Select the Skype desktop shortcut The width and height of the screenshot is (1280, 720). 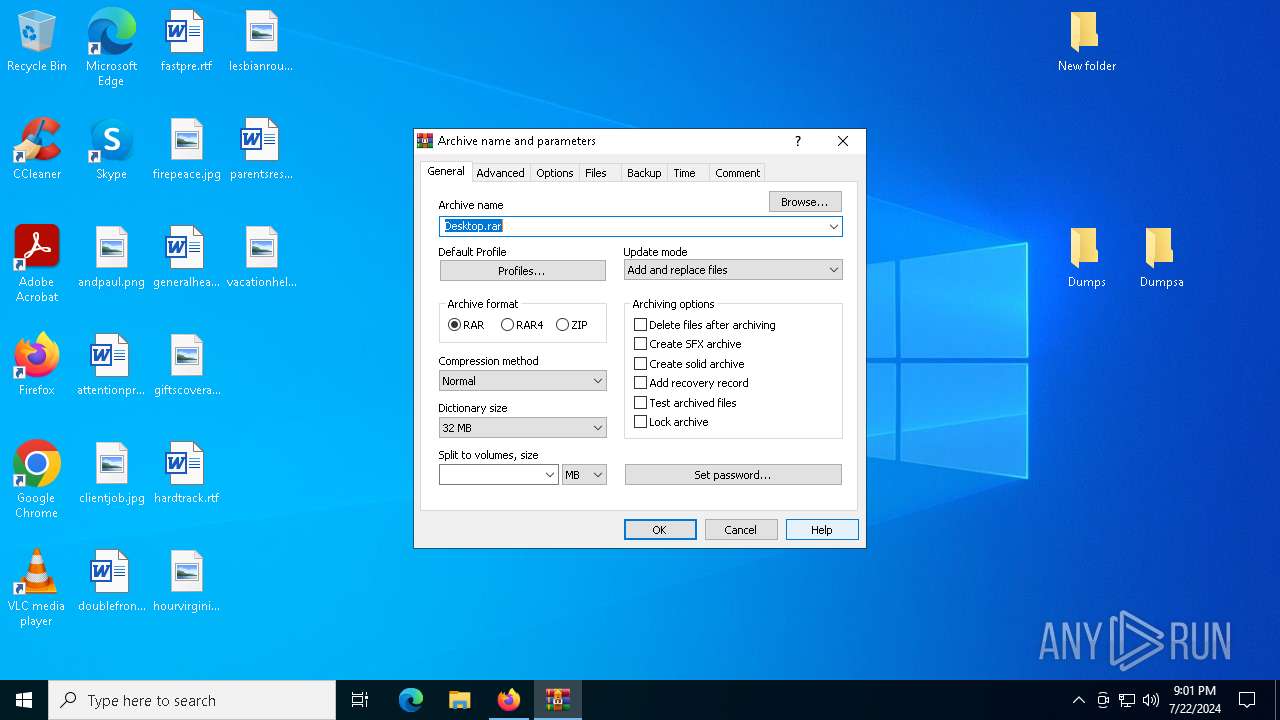point(111,149)
